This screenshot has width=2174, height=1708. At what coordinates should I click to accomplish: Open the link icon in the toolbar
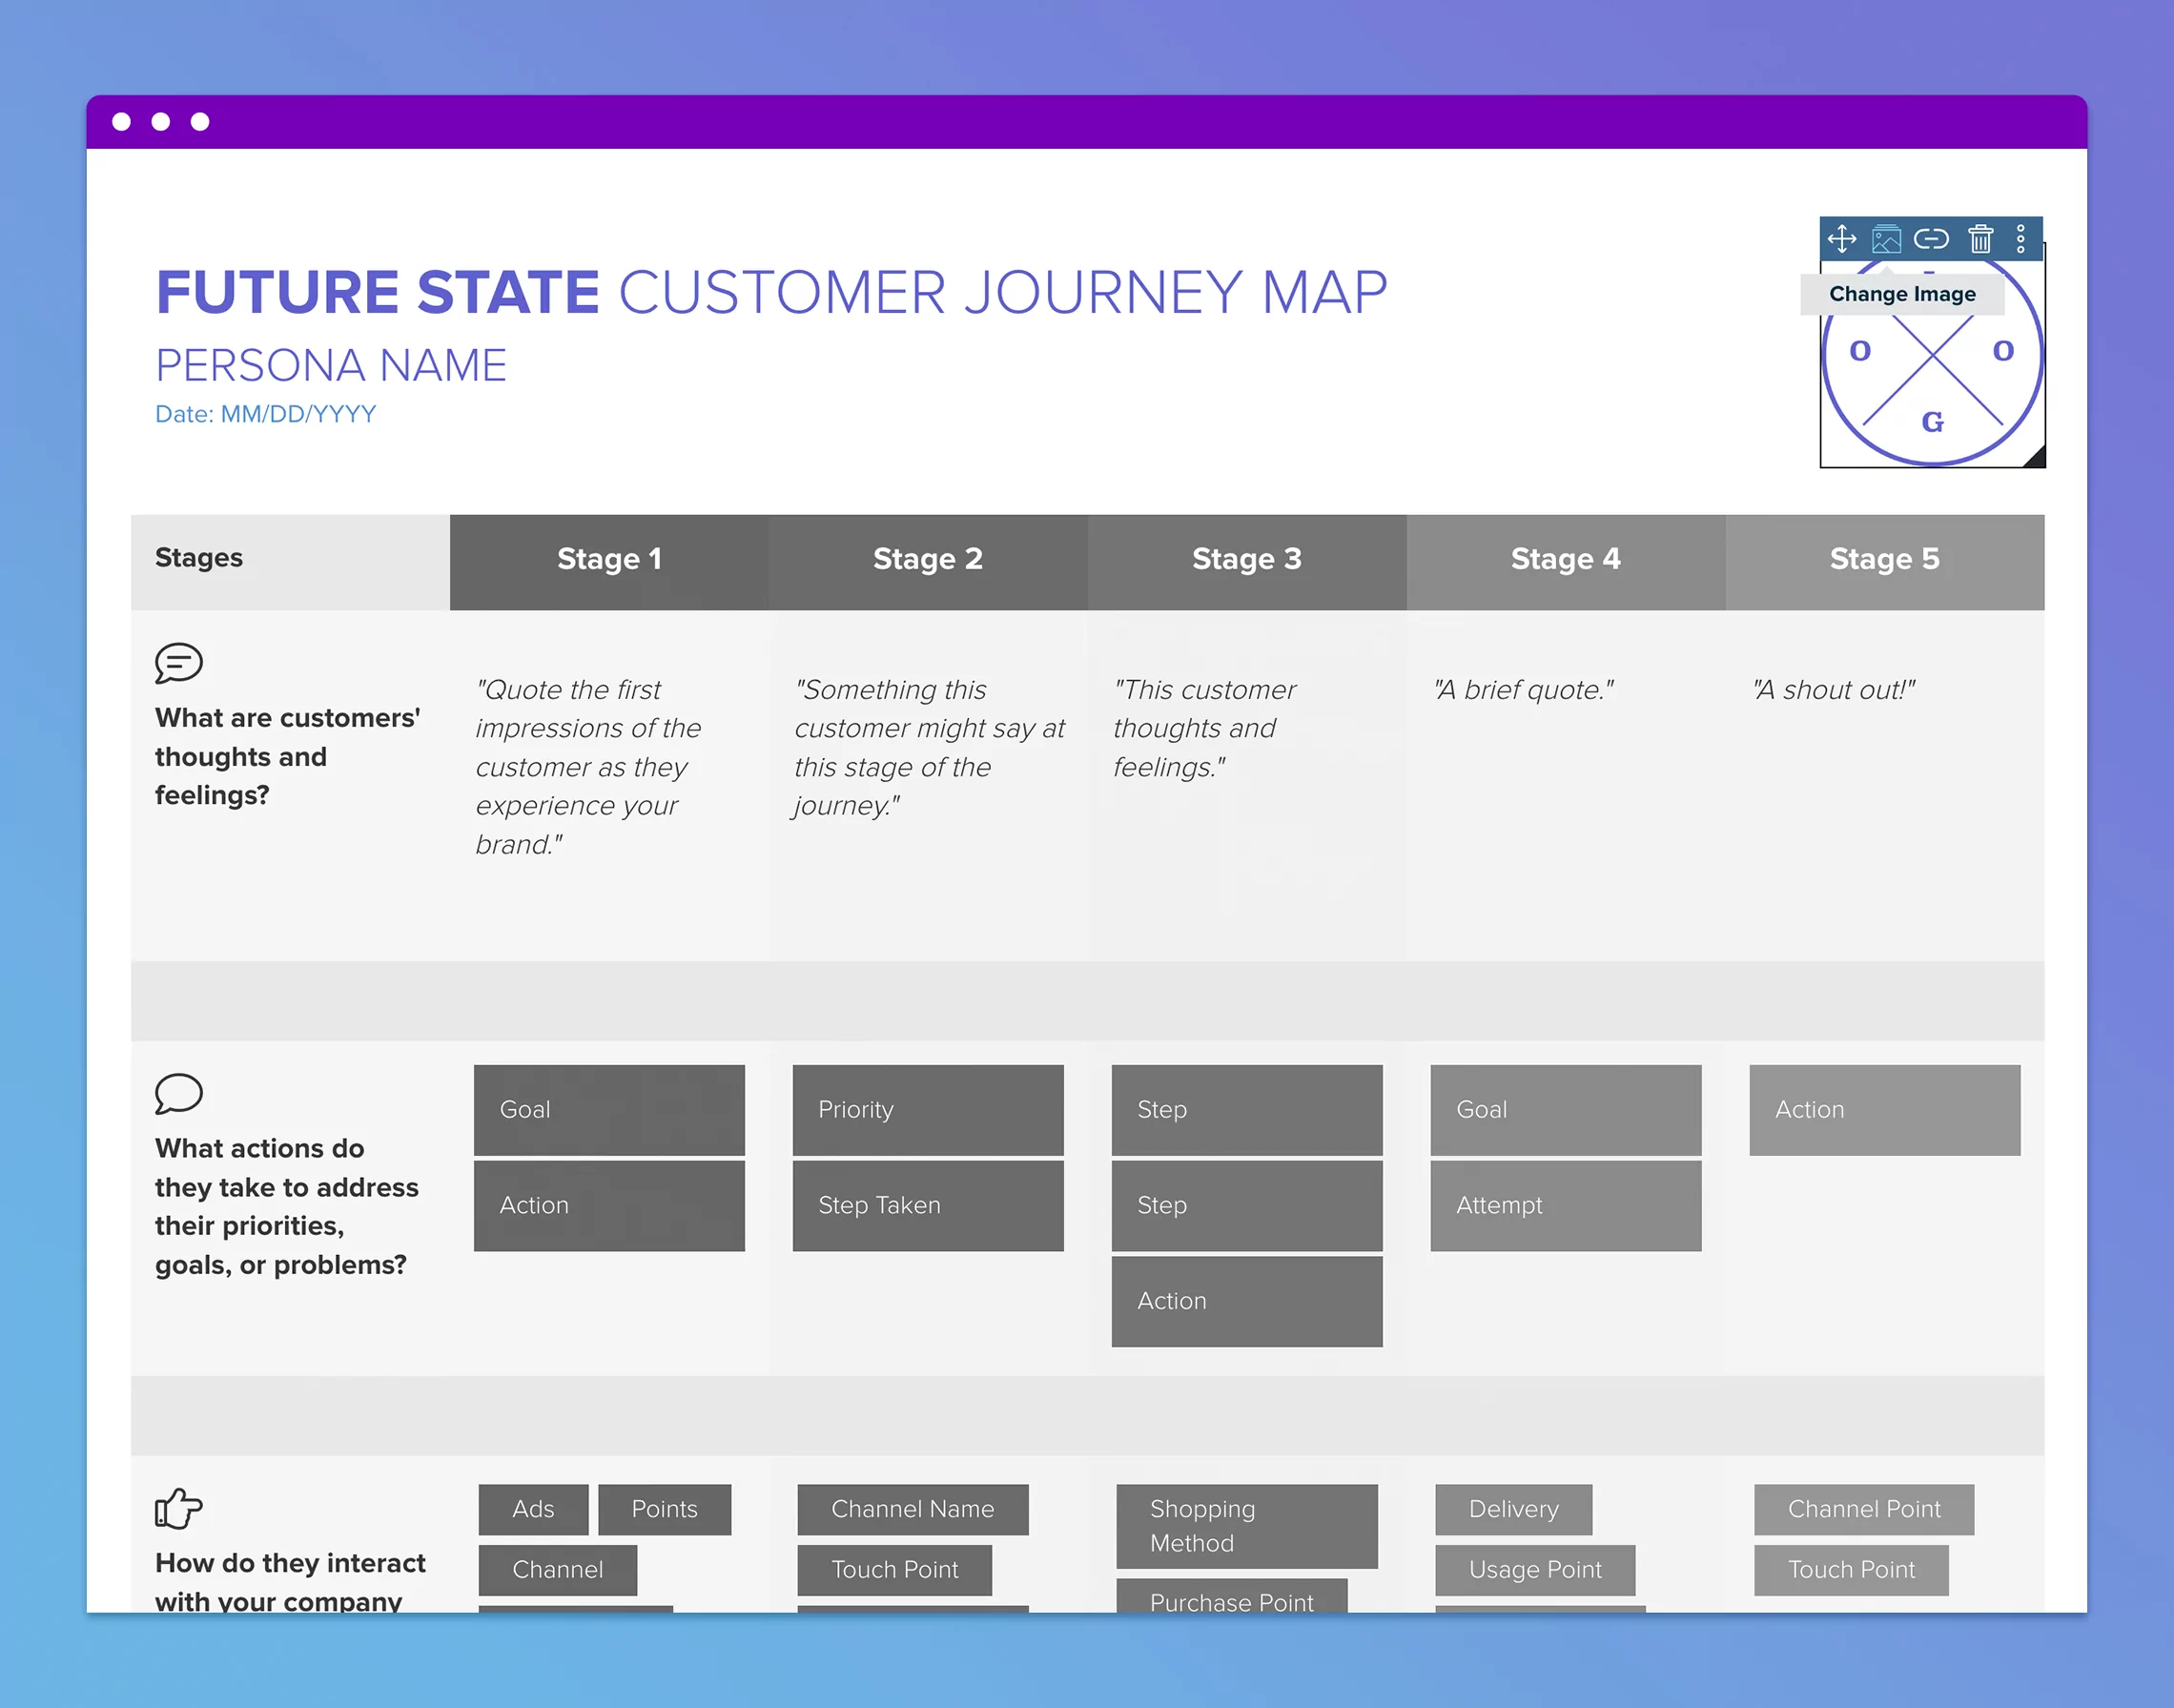pos(1933,238)
